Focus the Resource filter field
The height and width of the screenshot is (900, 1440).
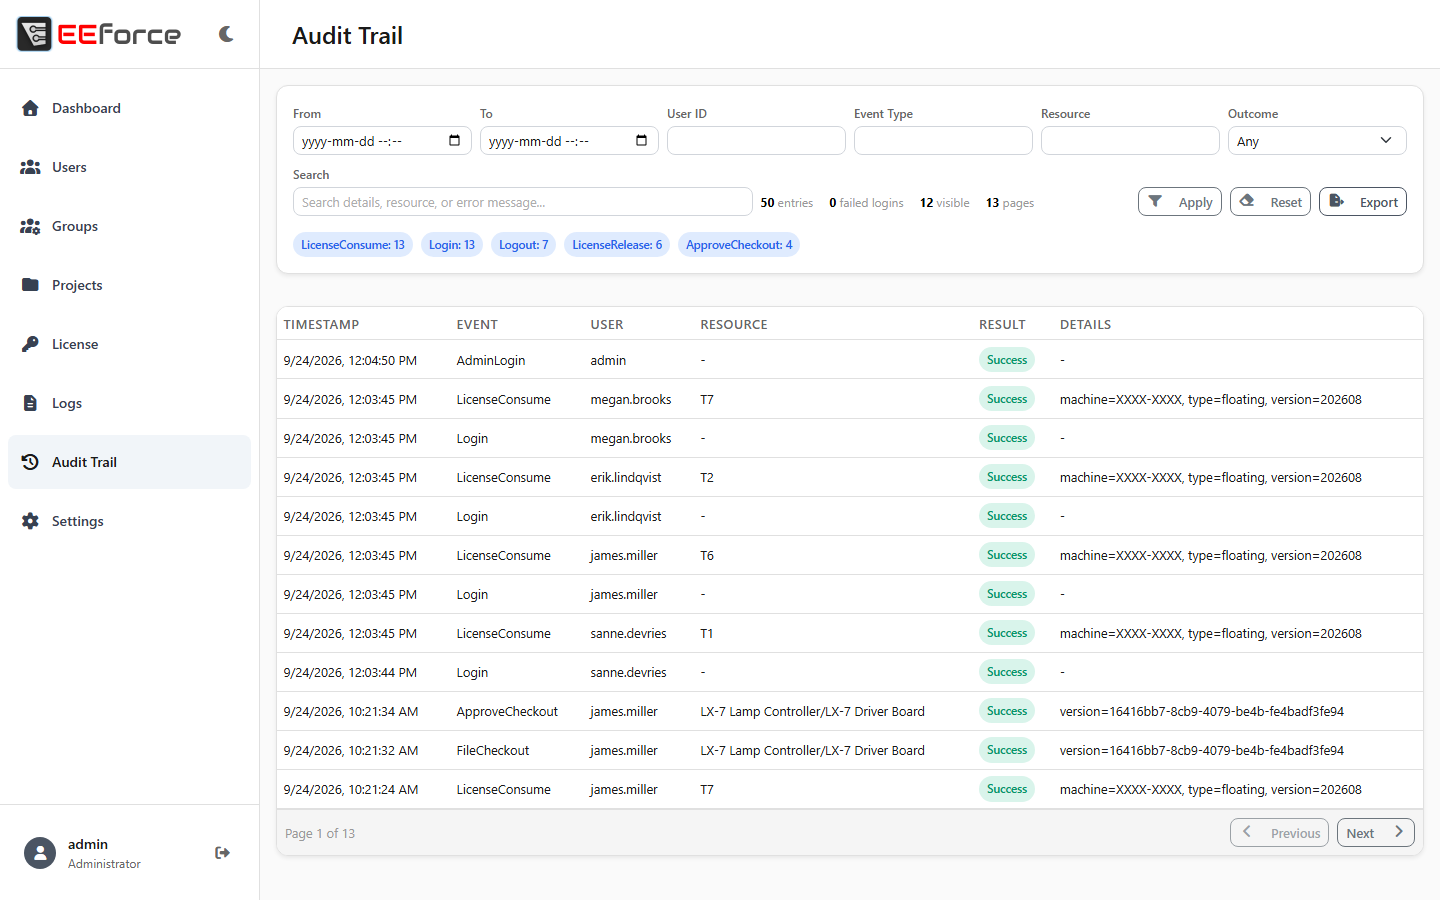pos(1130,141)
